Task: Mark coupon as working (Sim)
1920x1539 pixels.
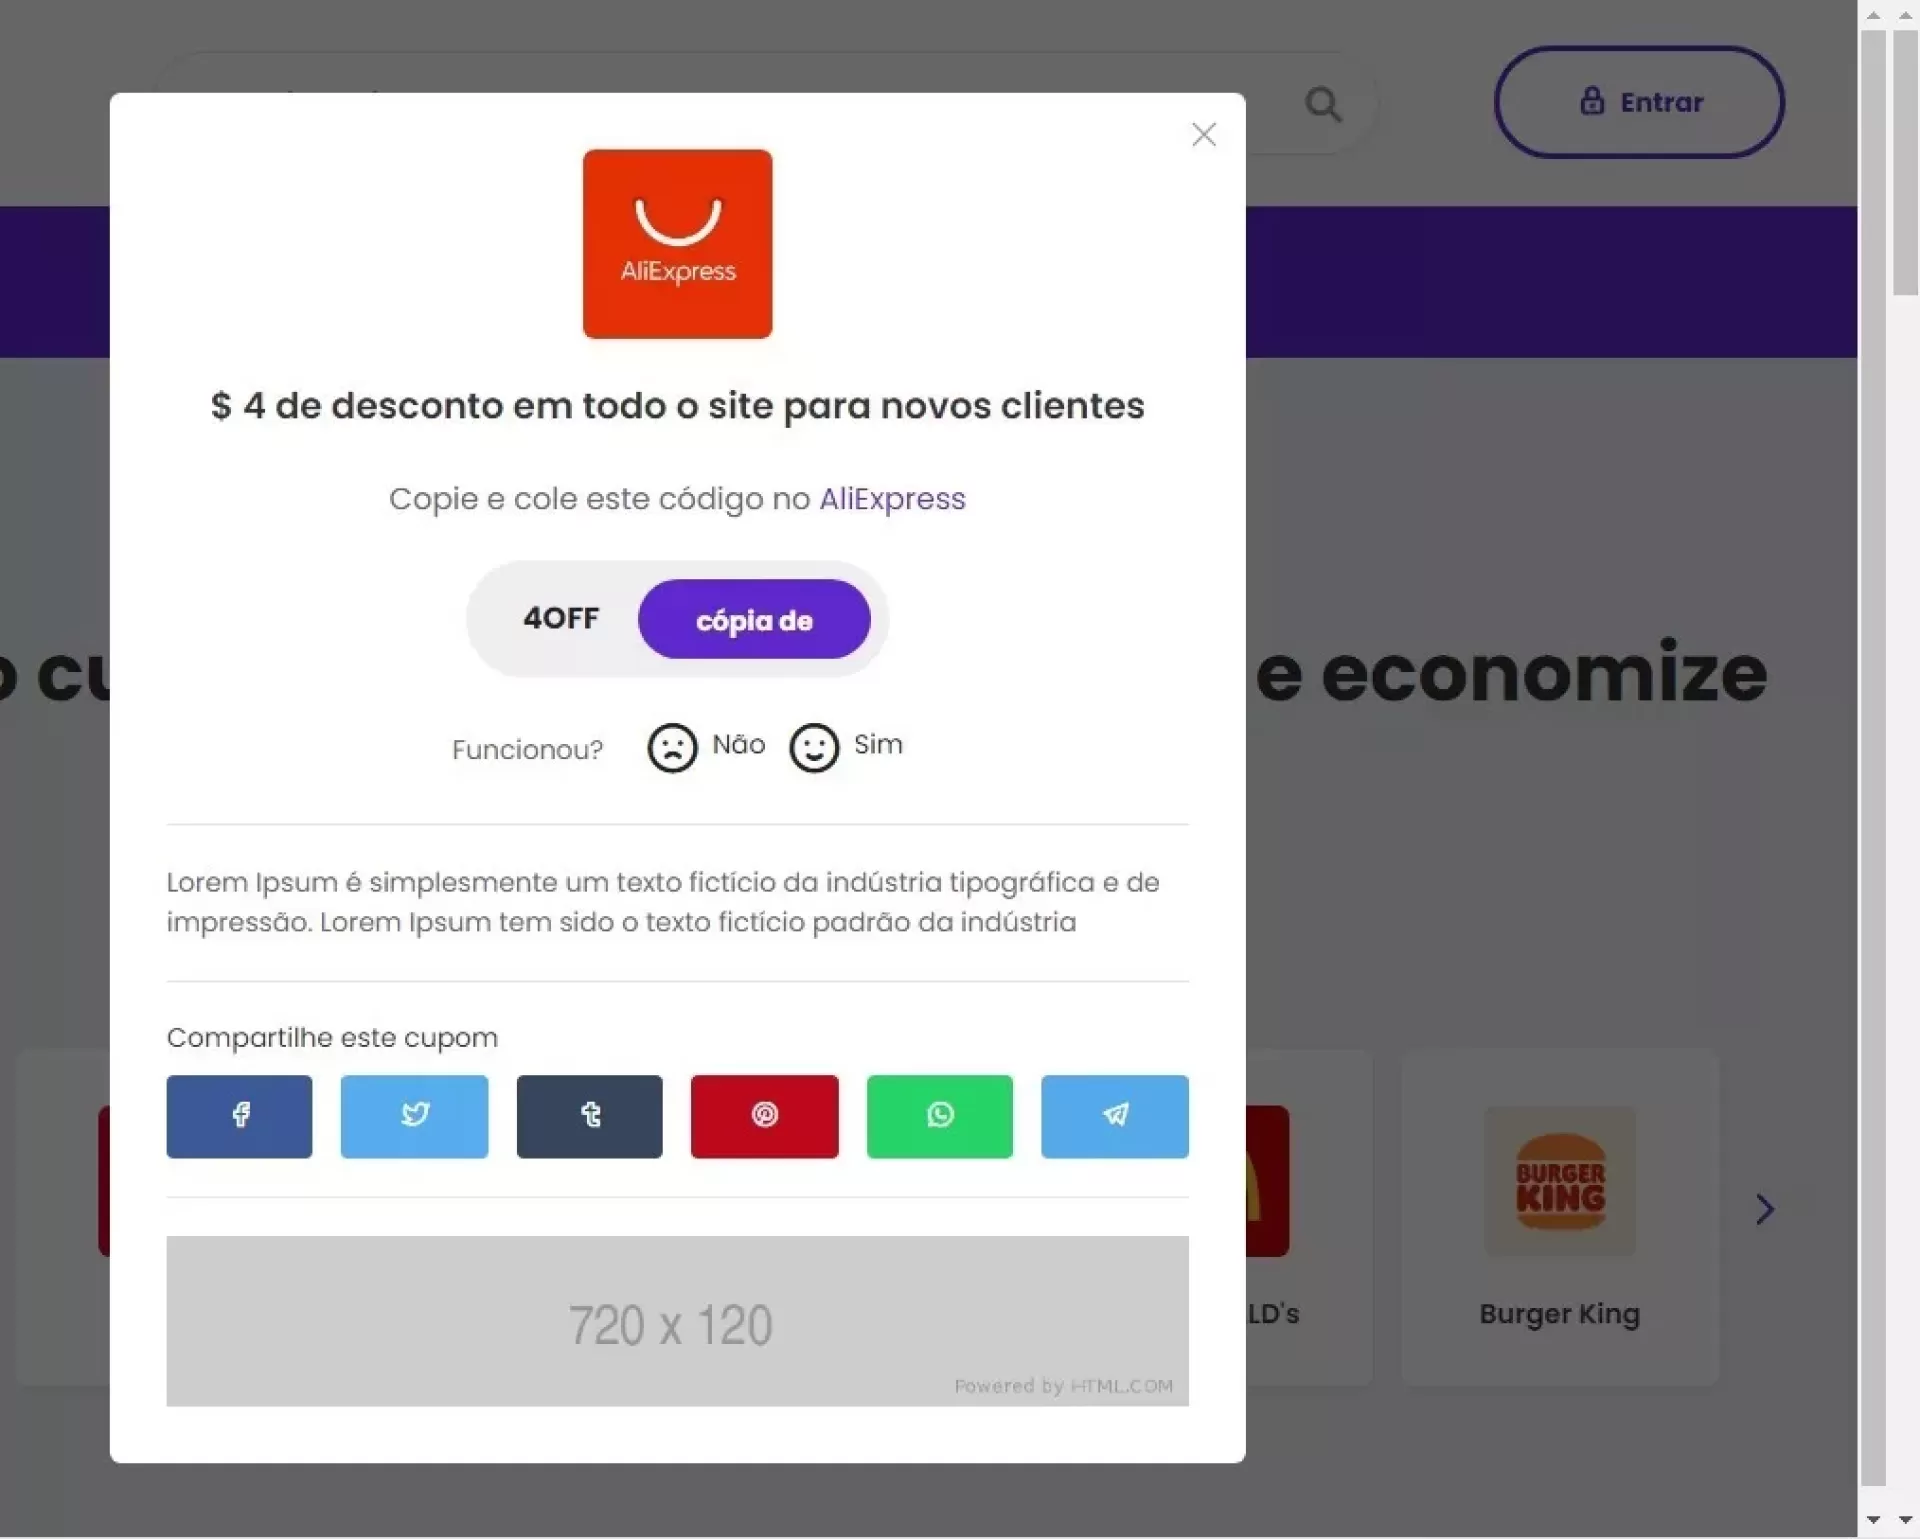Action: [x=846, y=747]
